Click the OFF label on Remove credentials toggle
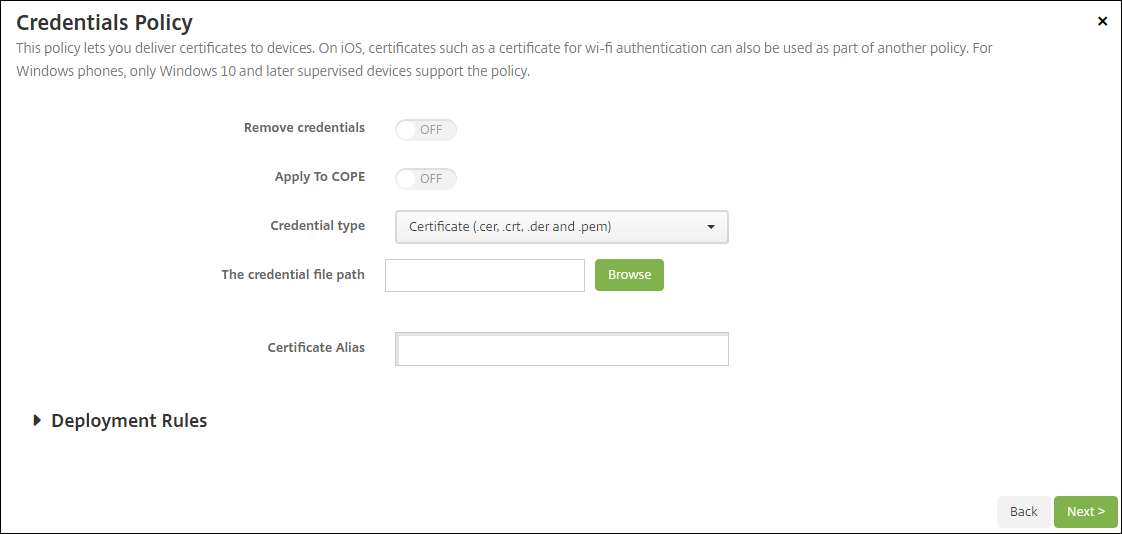 tap(431, 130)
